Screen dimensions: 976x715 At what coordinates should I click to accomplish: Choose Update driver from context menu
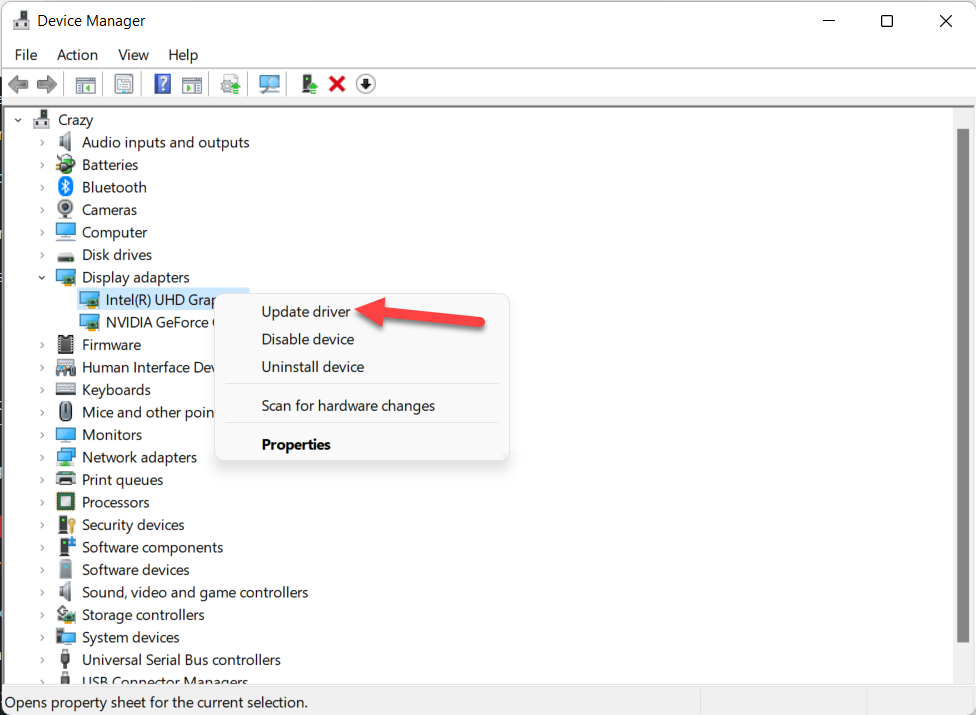pyautogui.click(x=306, y=311)
